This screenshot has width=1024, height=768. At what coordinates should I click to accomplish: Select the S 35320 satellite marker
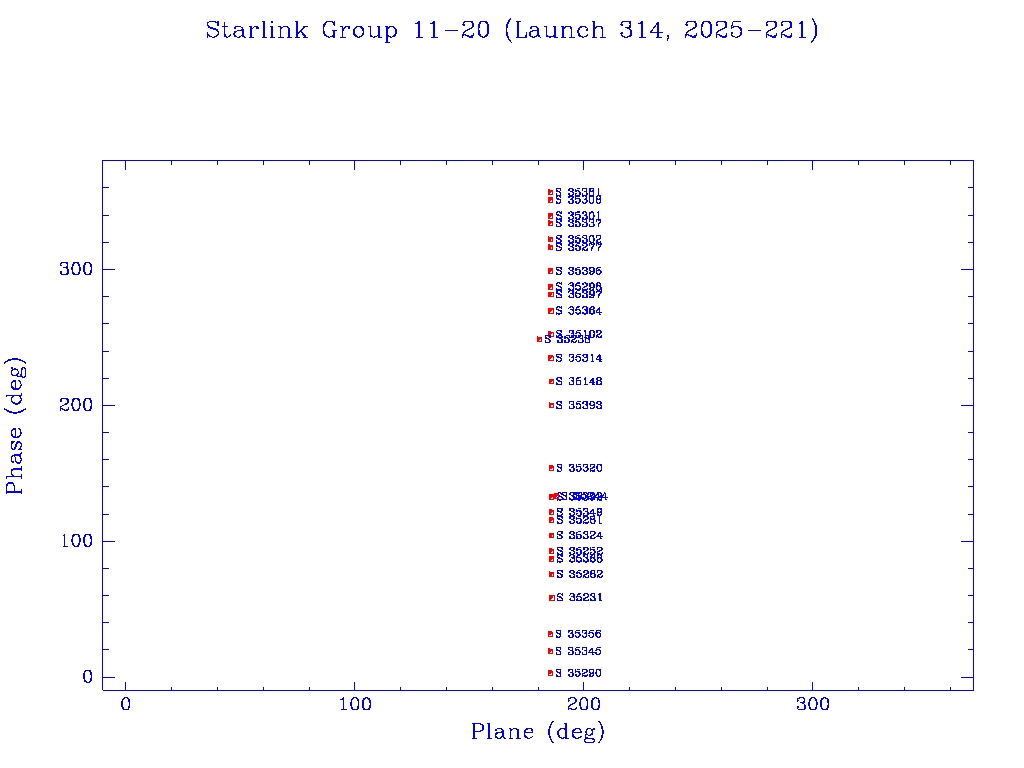coord(551,468)
